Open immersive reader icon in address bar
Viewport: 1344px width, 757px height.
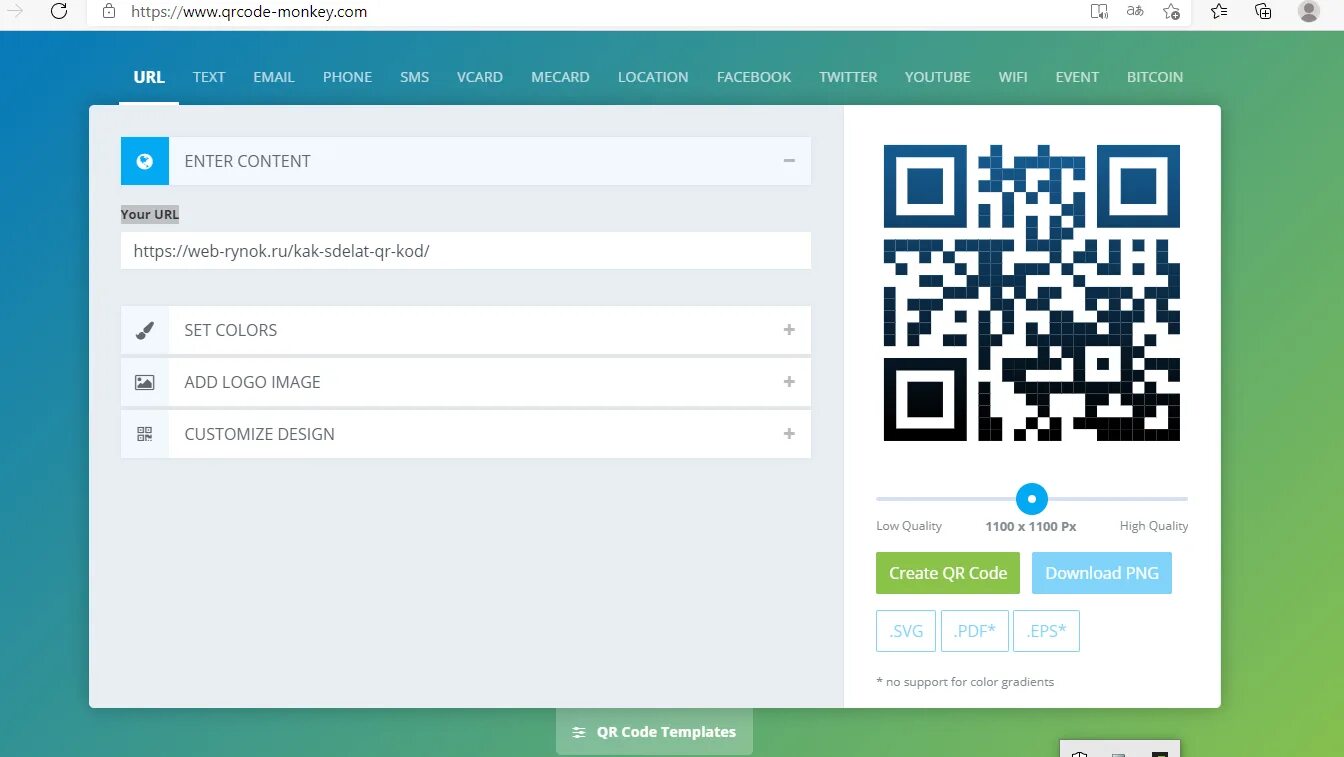pyautogui.click(x=1099, y=11)
